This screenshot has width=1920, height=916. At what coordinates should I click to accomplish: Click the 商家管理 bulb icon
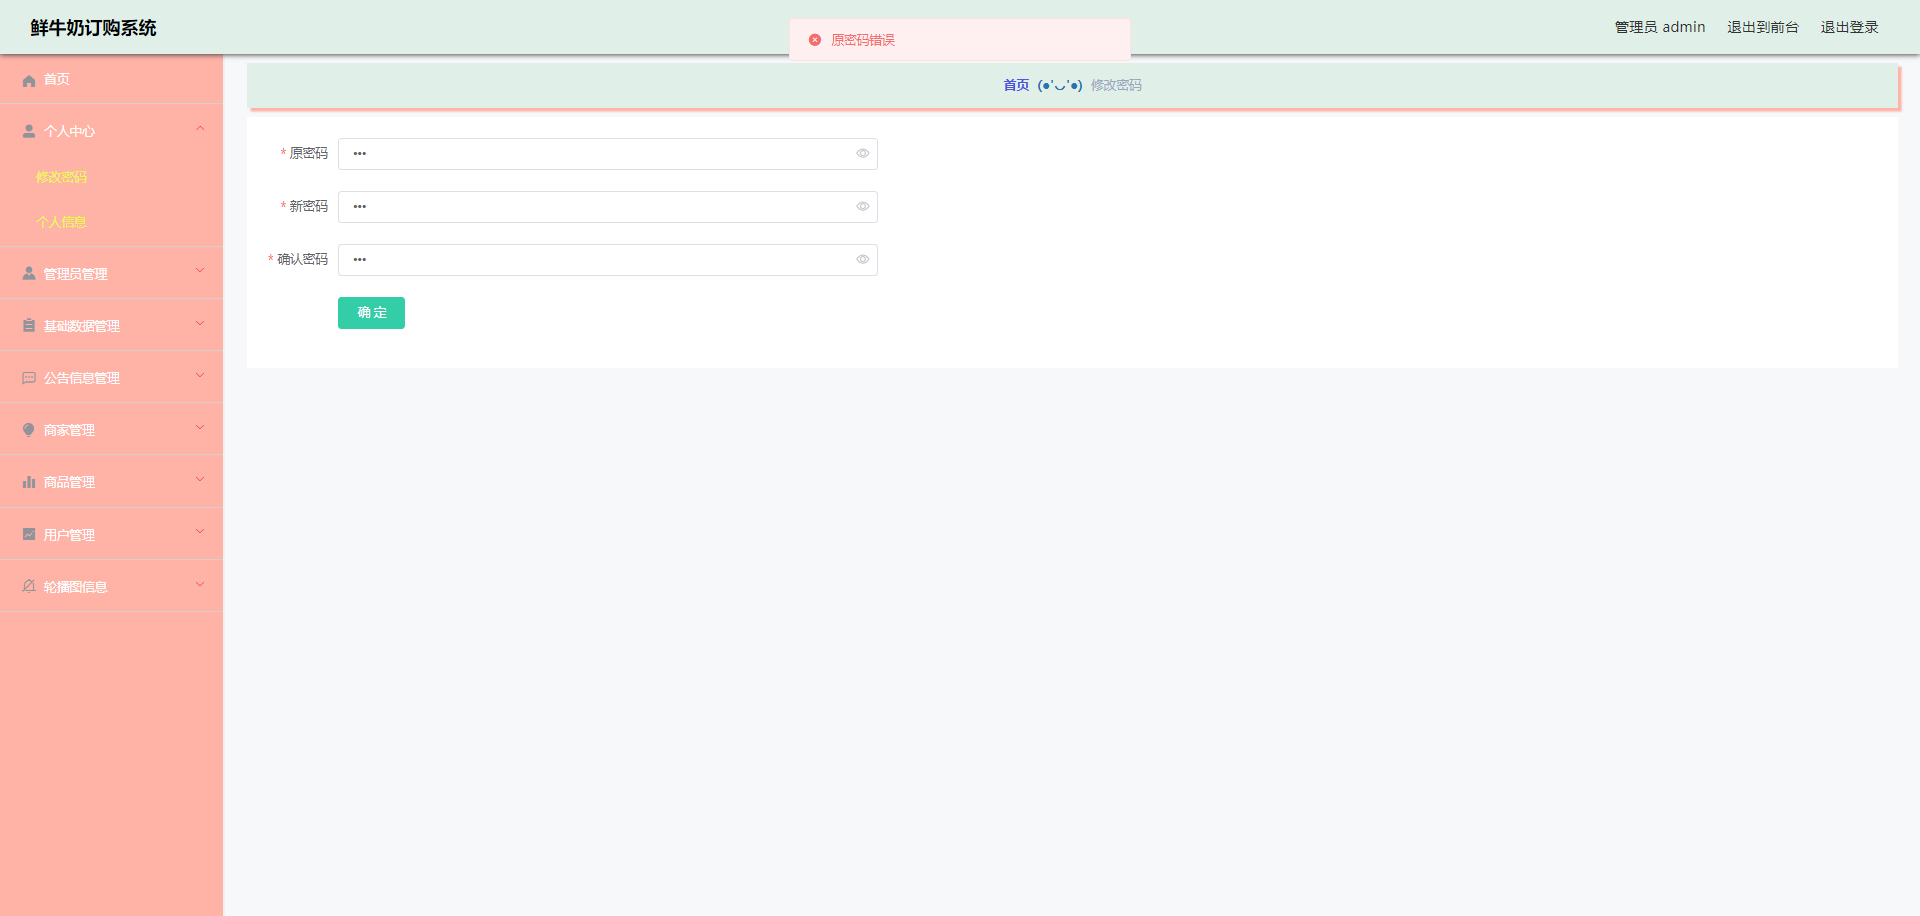coord(29,430)
